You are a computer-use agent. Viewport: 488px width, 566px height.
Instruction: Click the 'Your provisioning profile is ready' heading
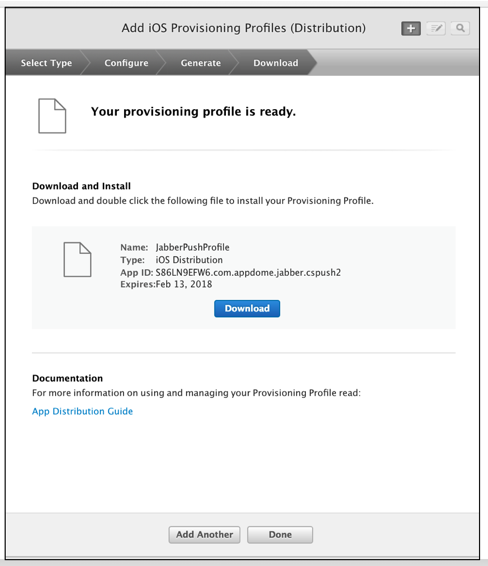193,112
